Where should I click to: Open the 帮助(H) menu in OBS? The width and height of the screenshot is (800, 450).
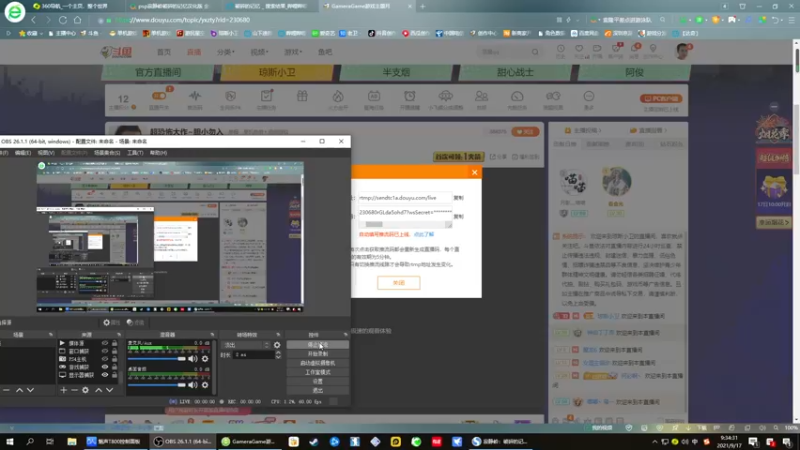click(x=158, y=153)
